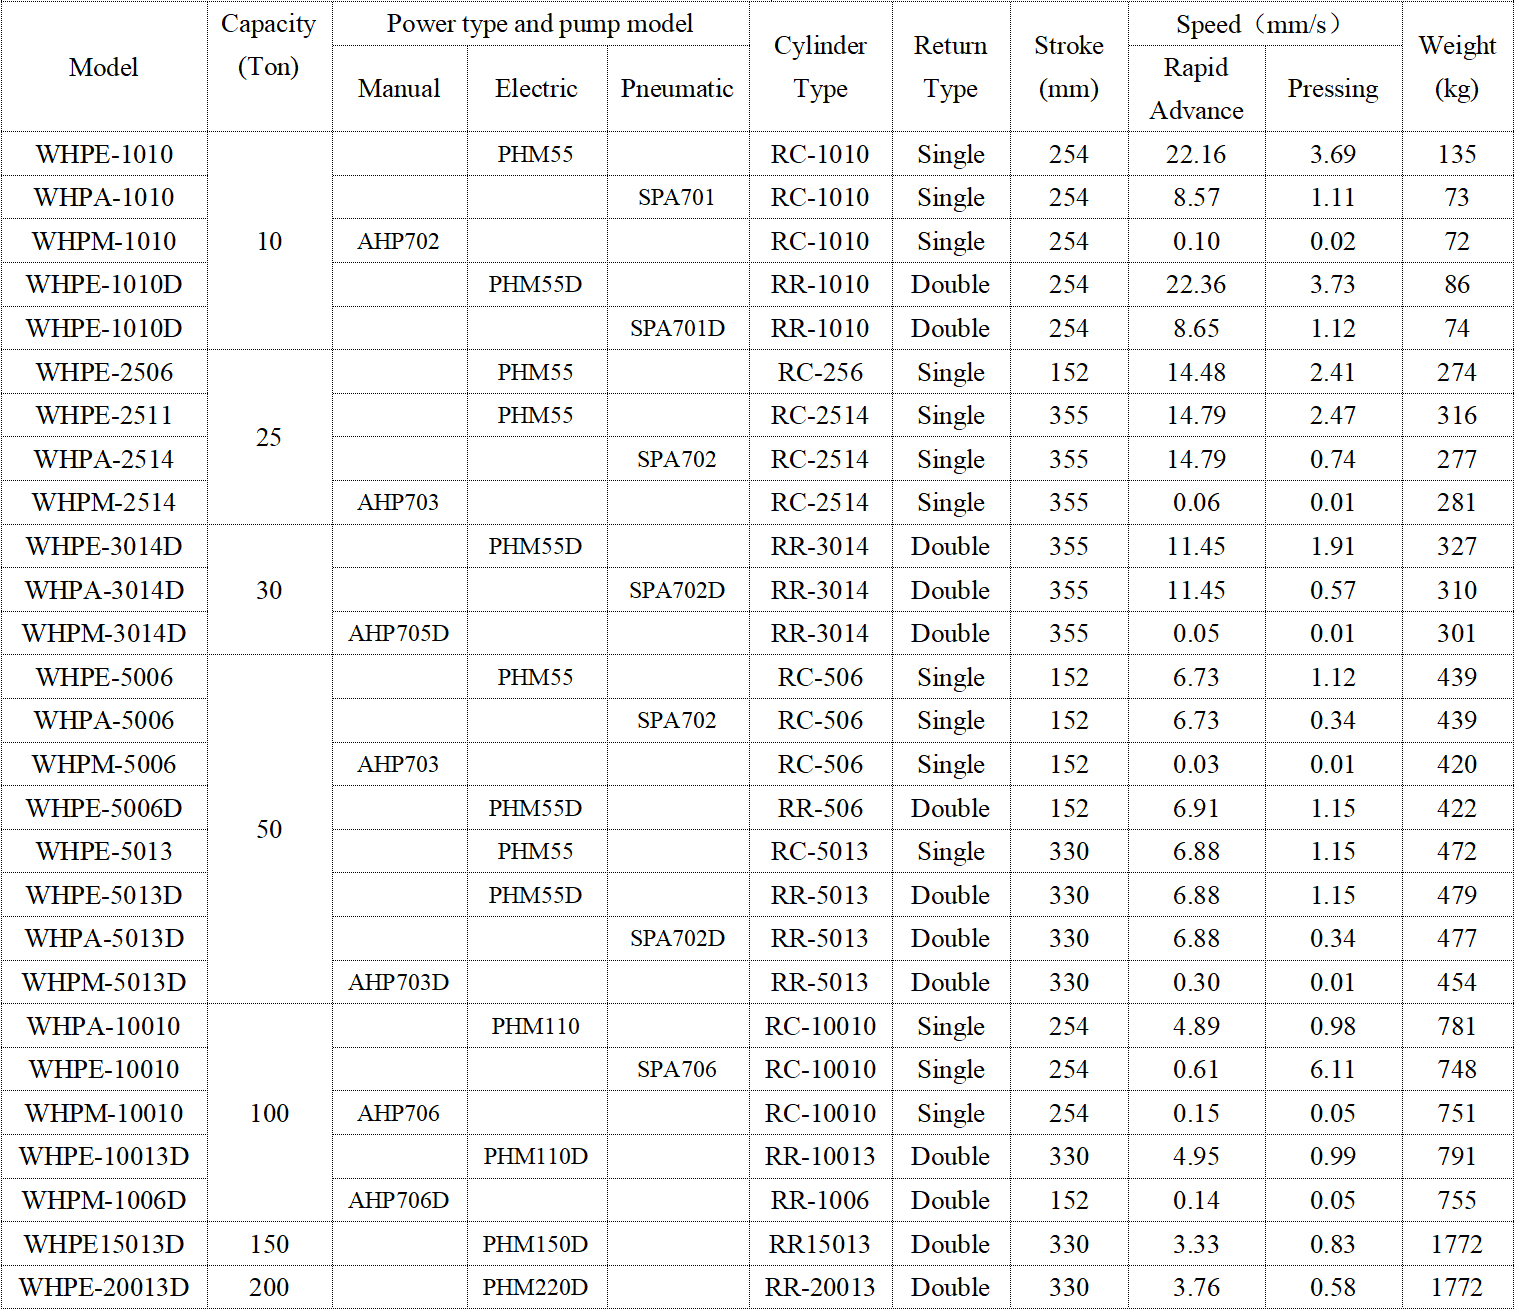The image size is (1515, 1310).
Task: Select the SPA701D pneumatic pump cell
Action: click(x=677, y=328)
